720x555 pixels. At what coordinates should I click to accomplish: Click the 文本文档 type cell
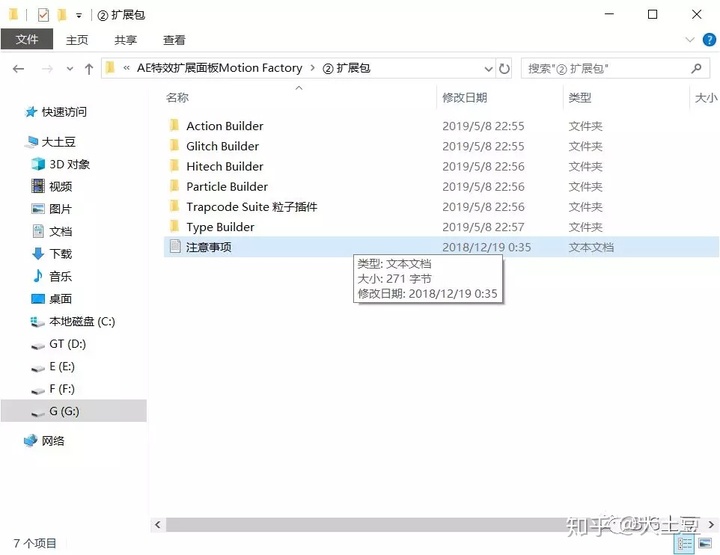click(x=591, y=247)
